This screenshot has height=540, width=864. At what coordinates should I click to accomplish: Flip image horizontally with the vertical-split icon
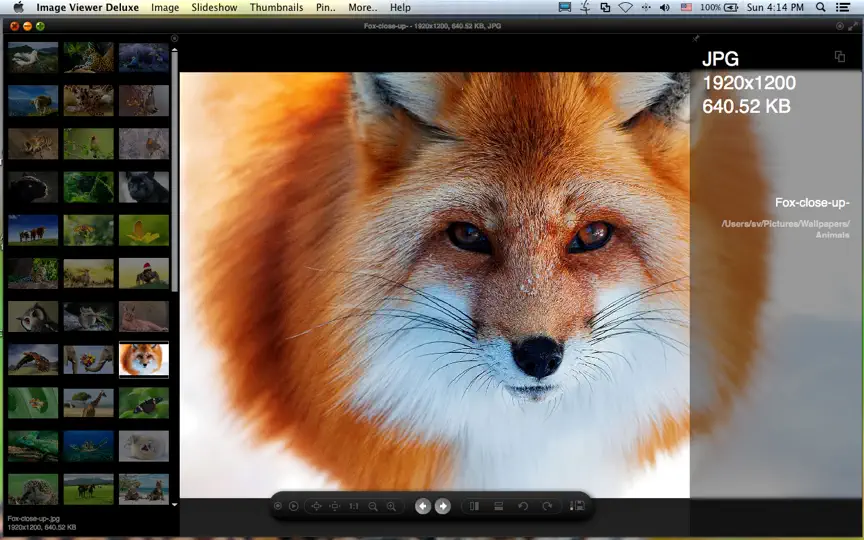(x=474, y=506)
